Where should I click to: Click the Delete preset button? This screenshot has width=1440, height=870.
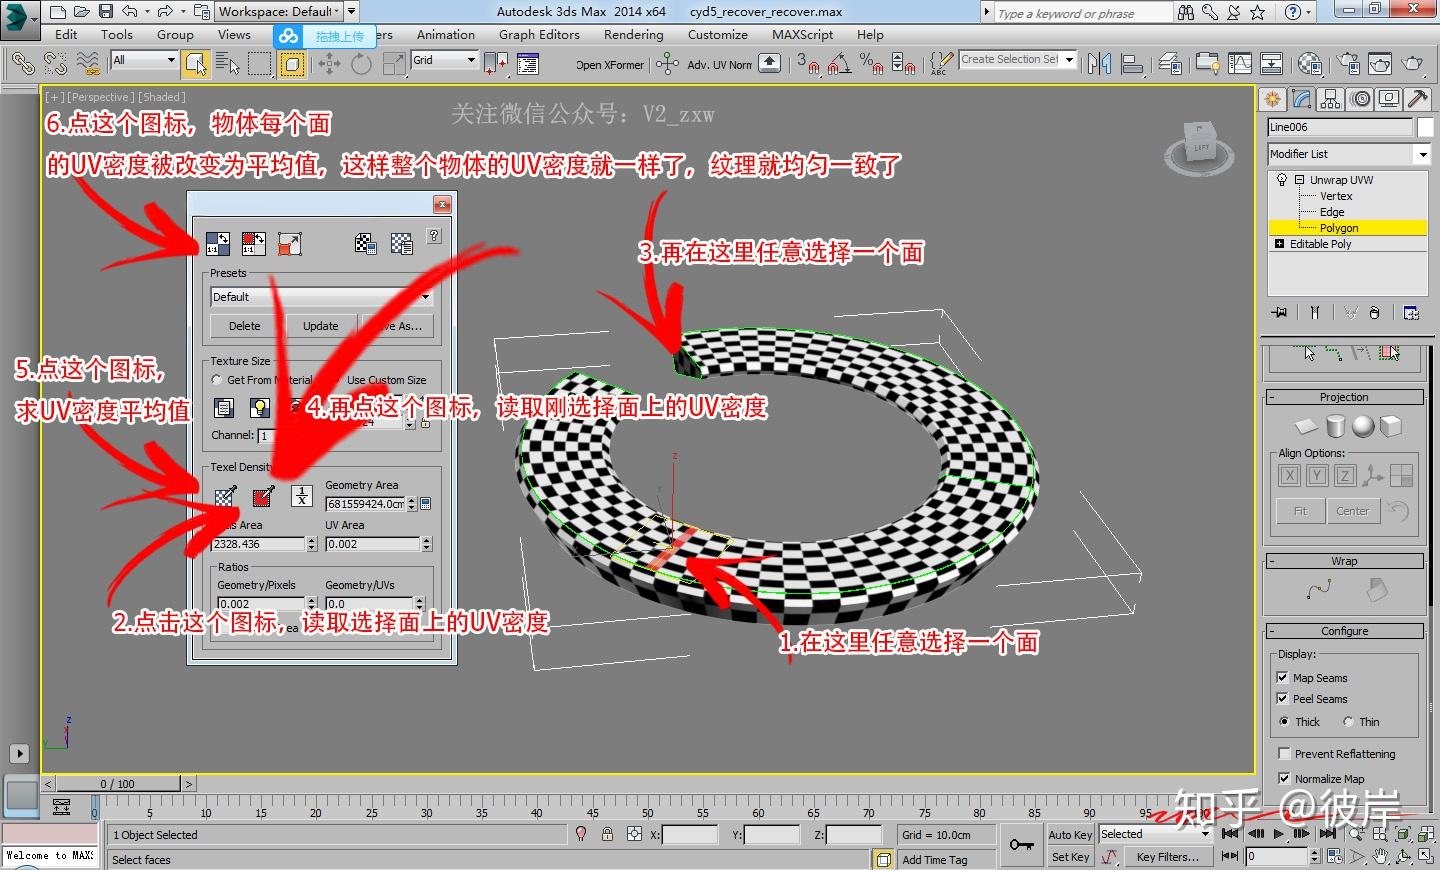(244, 326)
